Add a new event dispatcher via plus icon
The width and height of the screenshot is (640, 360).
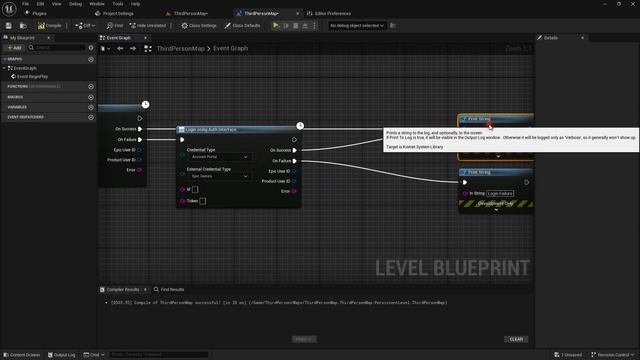[91, 117]
